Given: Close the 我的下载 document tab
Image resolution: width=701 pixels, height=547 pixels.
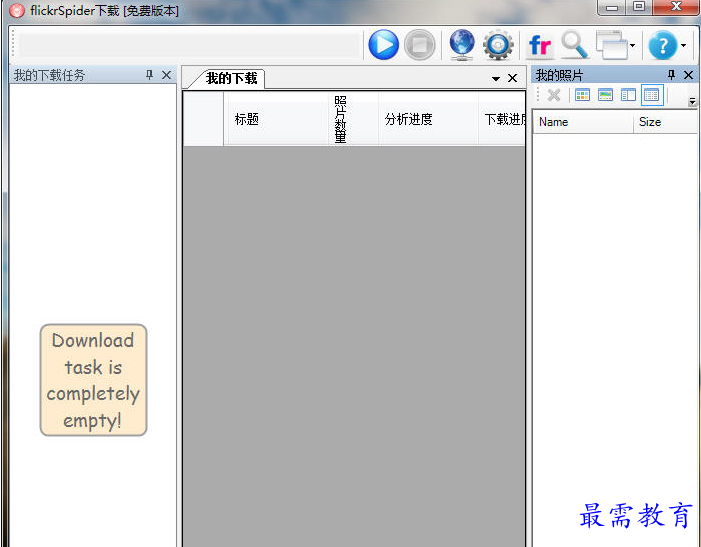Looking at the screenshot, I should pos(512,78).
